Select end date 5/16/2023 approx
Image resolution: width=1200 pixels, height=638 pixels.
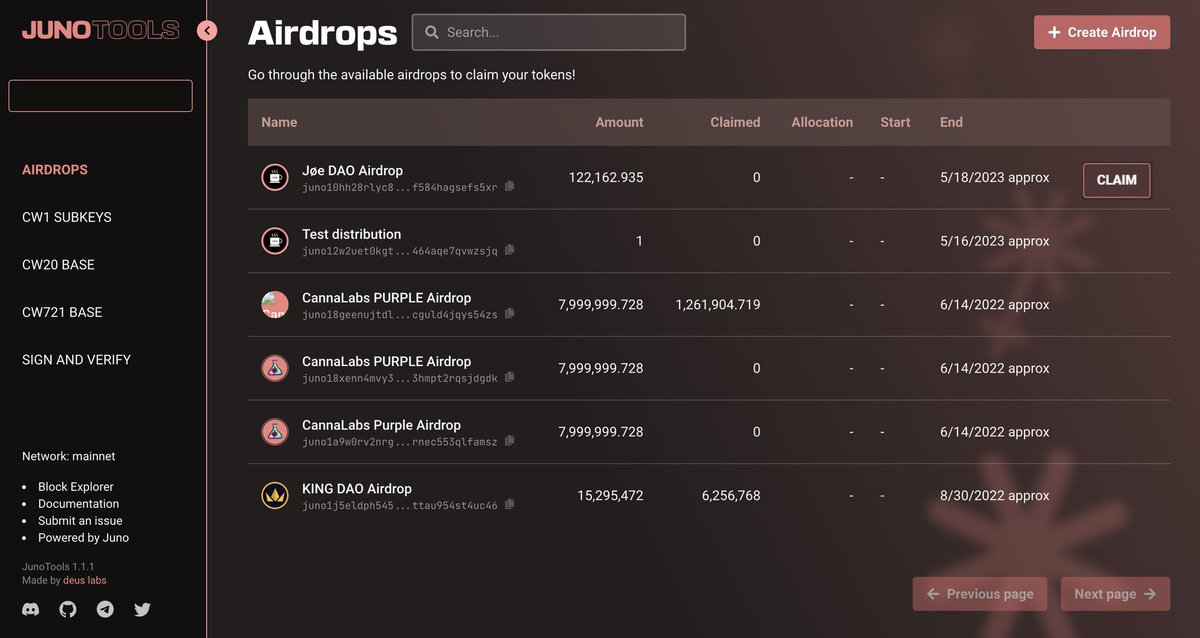995,241
